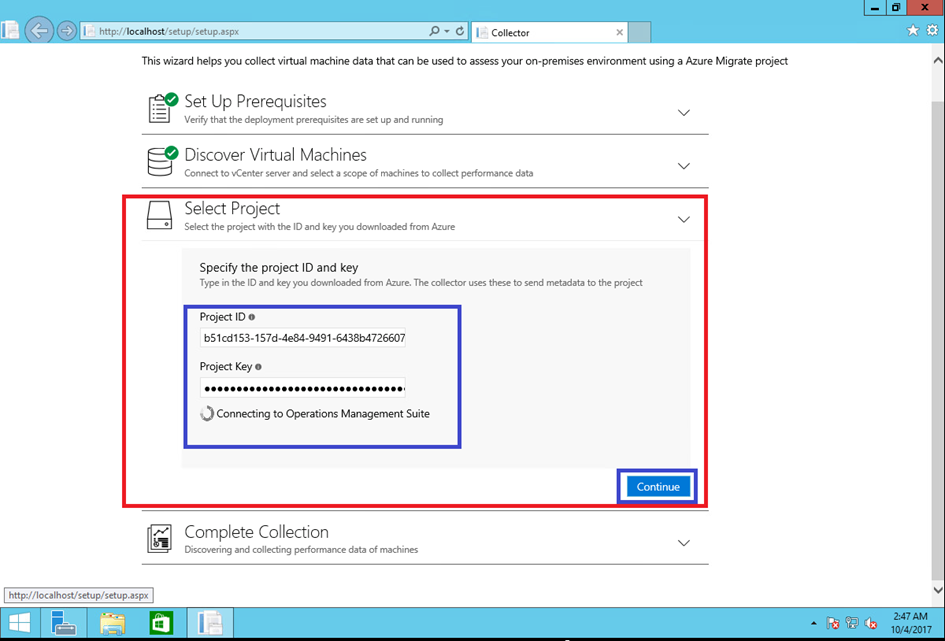Expand the Complete Collection section chevron

point(683,543)
